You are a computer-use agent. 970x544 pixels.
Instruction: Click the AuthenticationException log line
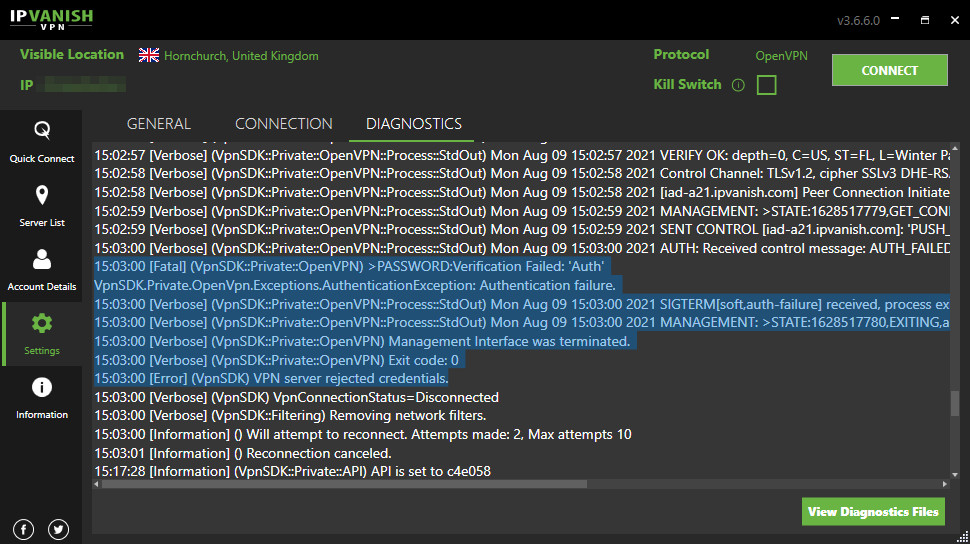(x=354, y=285)
